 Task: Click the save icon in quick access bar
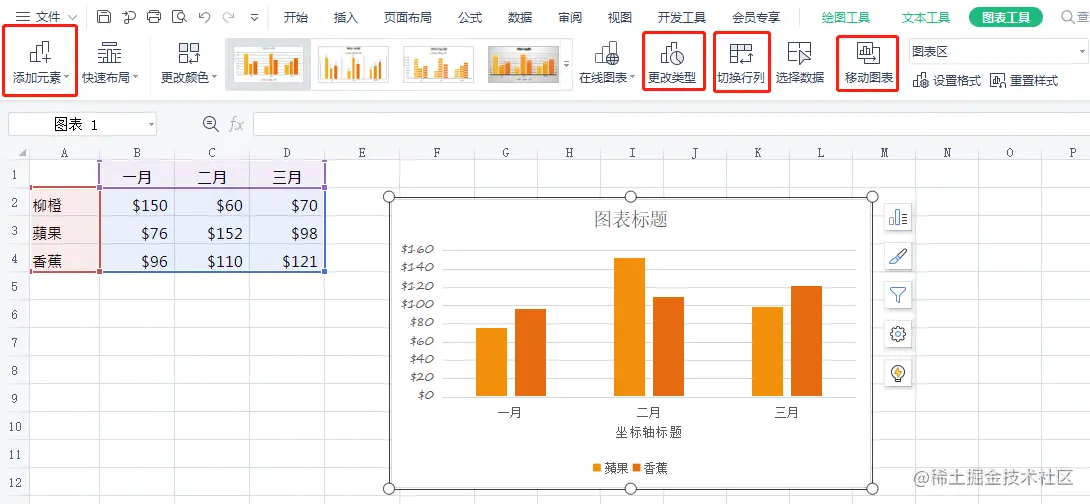[x=104, y=17]
